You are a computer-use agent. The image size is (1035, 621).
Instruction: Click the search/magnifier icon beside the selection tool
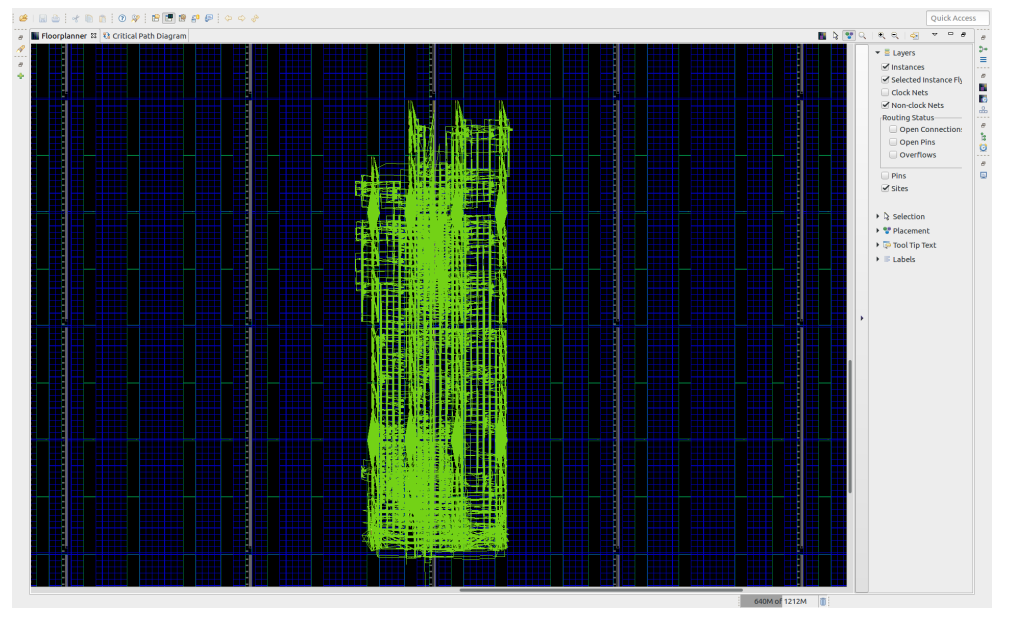862,35
